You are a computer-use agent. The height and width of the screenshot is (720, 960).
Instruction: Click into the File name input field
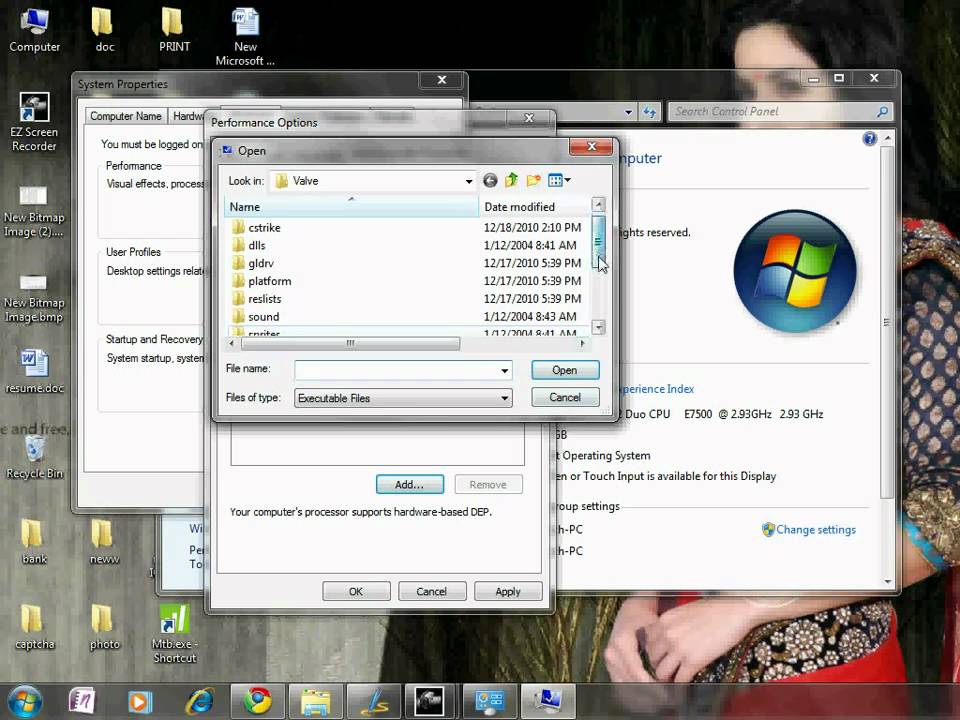click(x=397, y=370)
